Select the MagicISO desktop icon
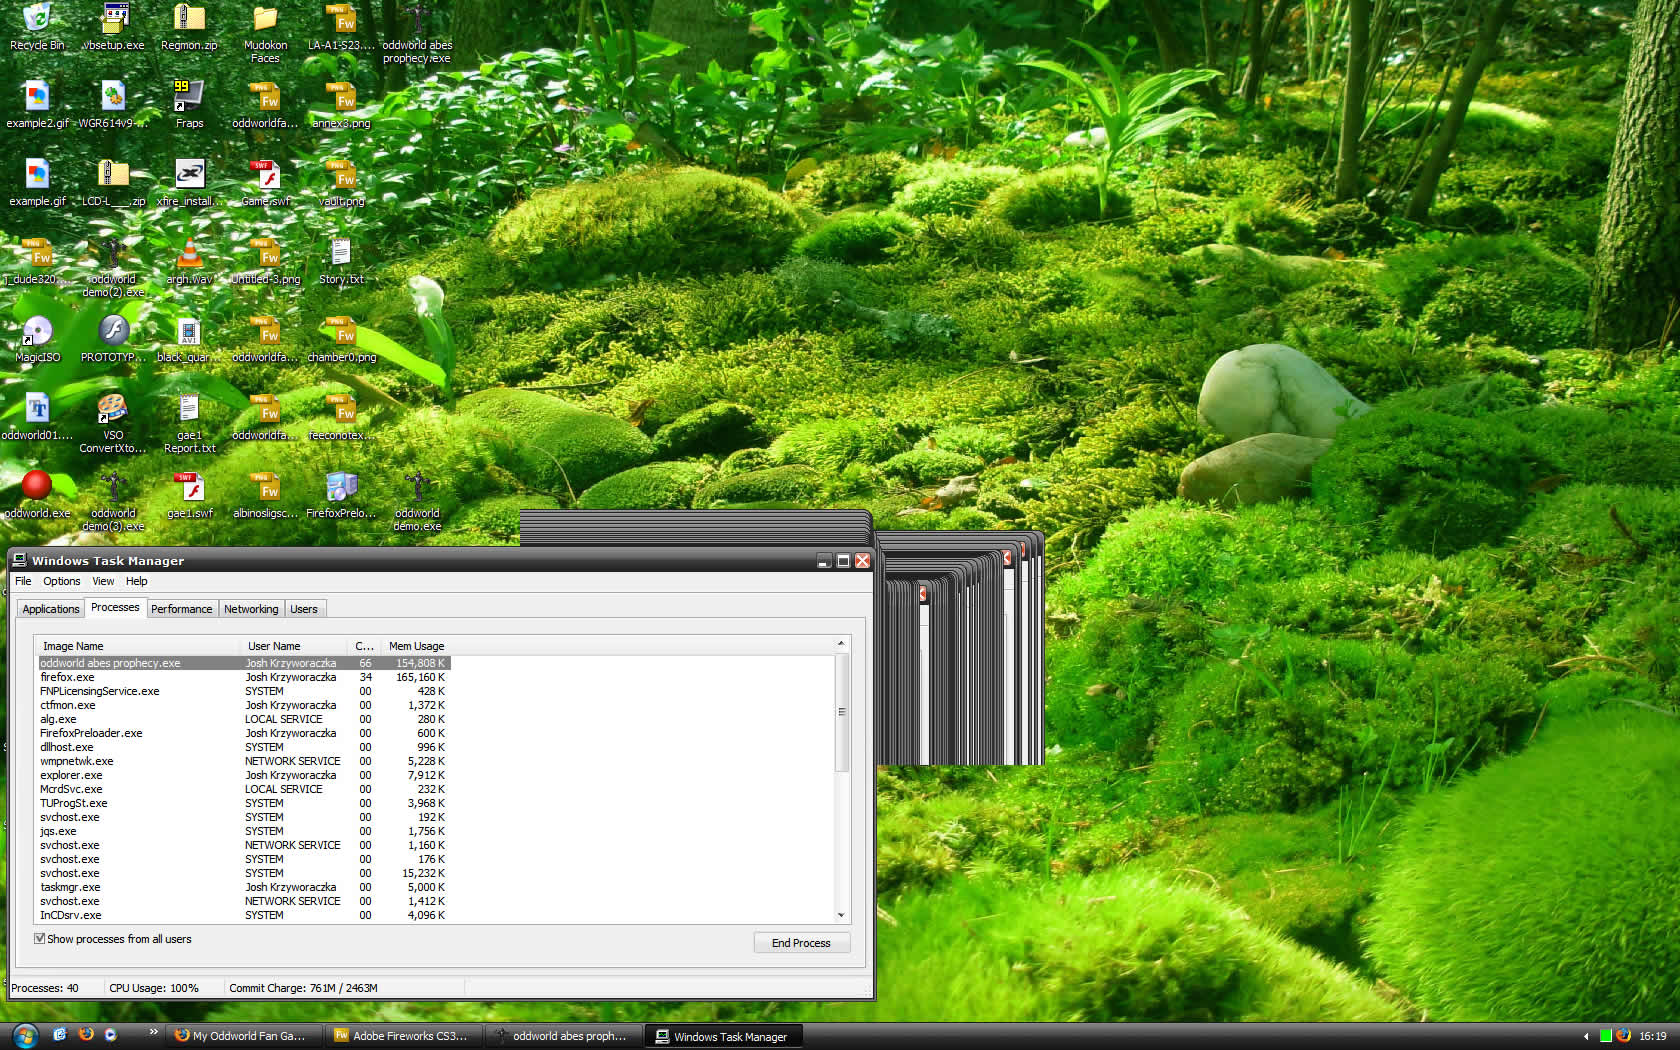Image resolution: width=1680 pixels, height=1050 pixels. 37,332
